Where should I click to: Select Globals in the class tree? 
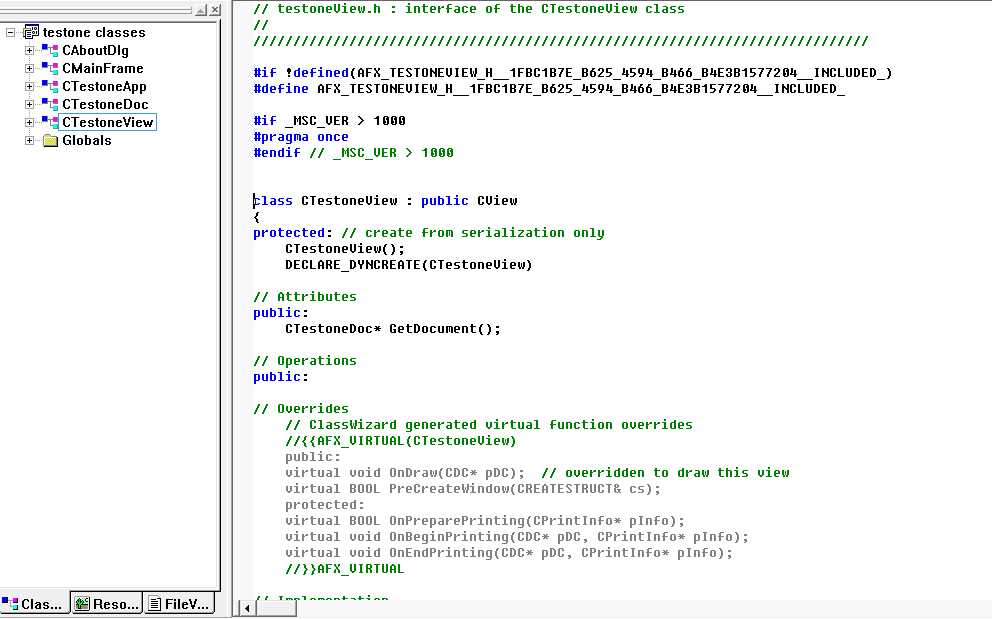(87, 141)
